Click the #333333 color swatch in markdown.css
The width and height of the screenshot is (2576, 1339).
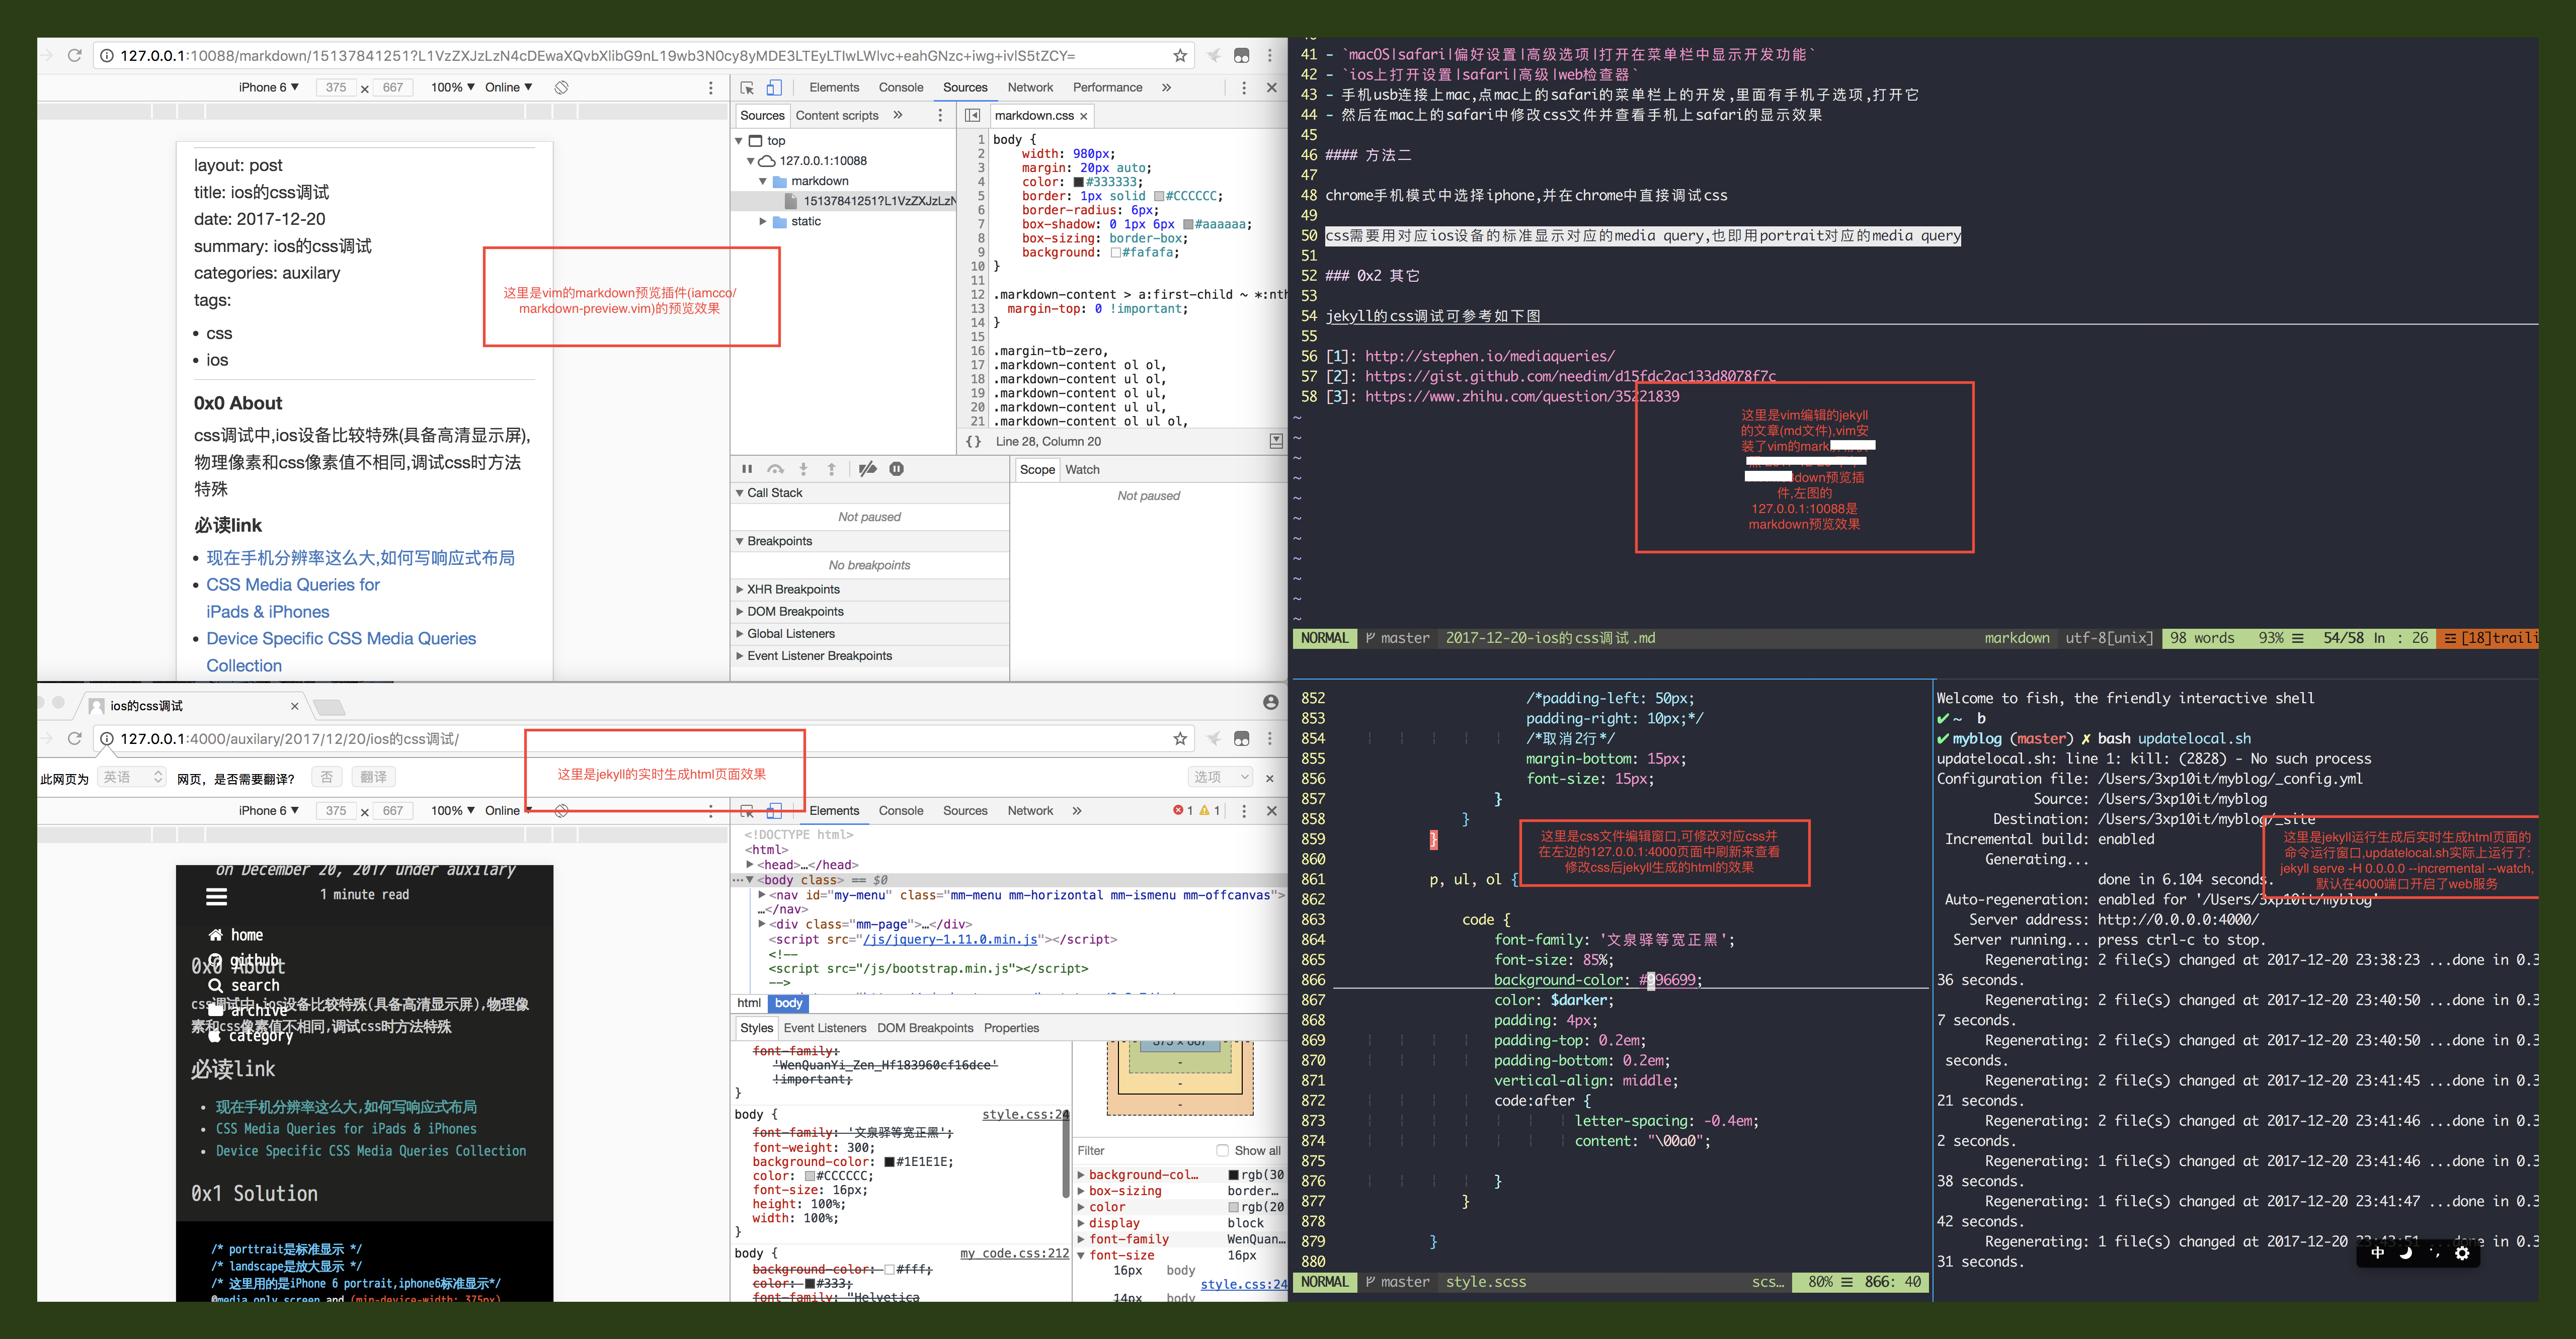click(1078, 182)
